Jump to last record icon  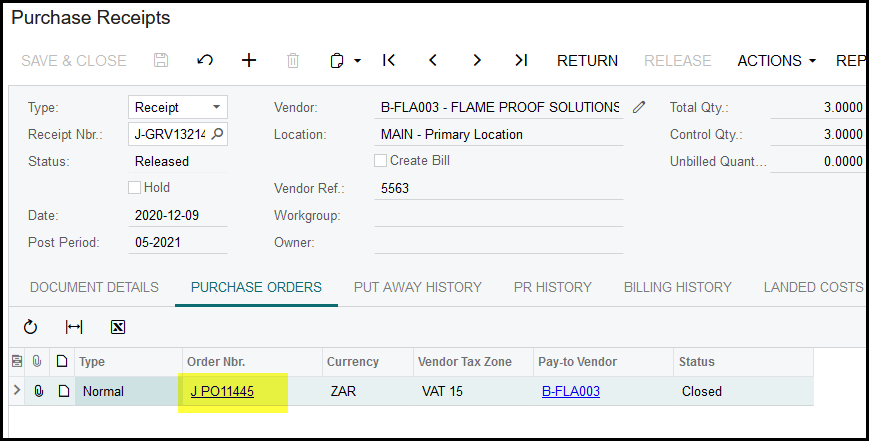click(521, 60)
